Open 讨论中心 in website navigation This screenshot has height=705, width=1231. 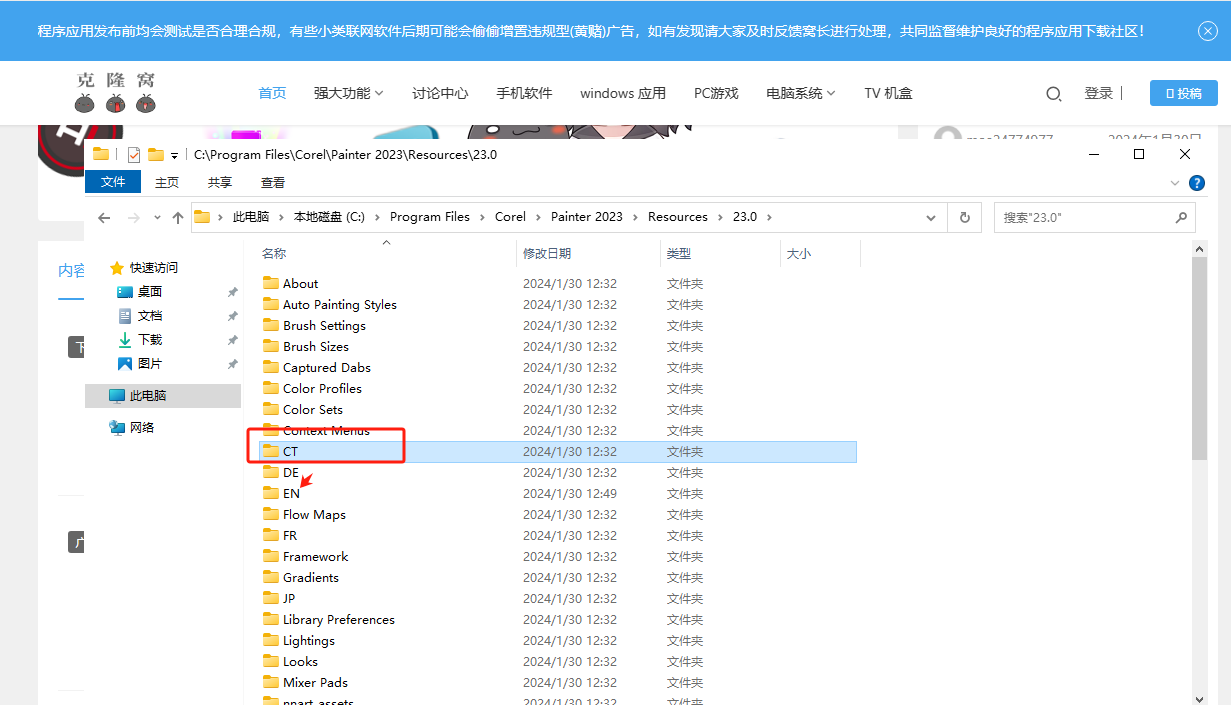440,93
